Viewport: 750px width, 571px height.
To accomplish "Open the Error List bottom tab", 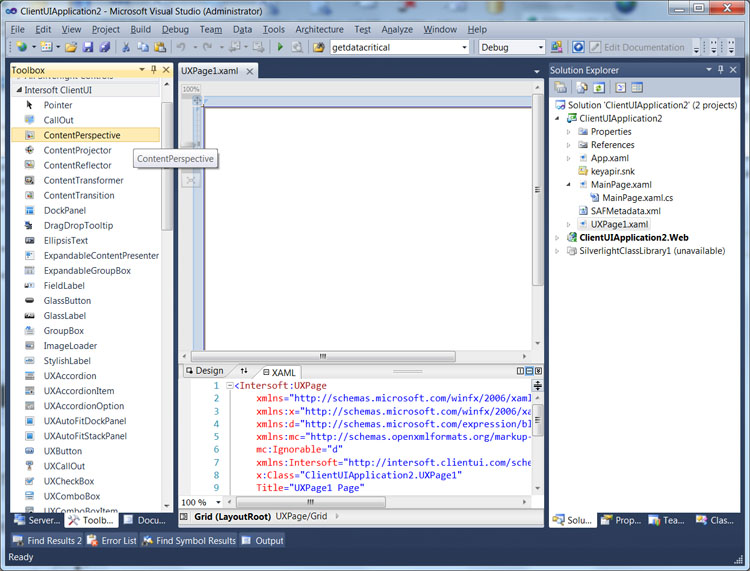I will pyautogui.click(x=112, y=540).
